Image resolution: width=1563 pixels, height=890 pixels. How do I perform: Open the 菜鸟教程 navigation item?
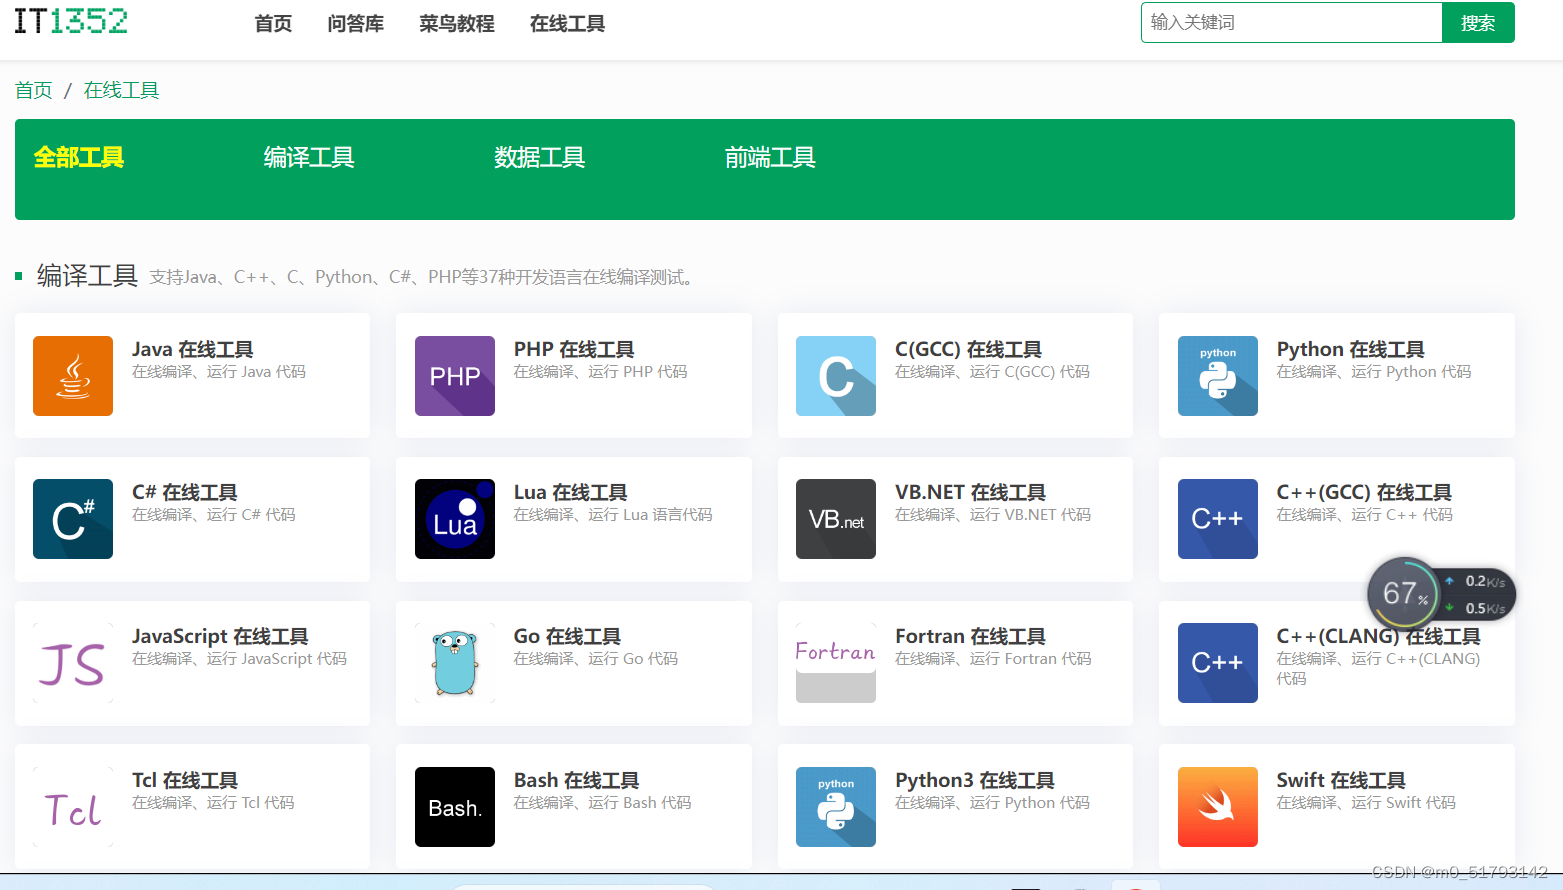click(x=457, y=23)
